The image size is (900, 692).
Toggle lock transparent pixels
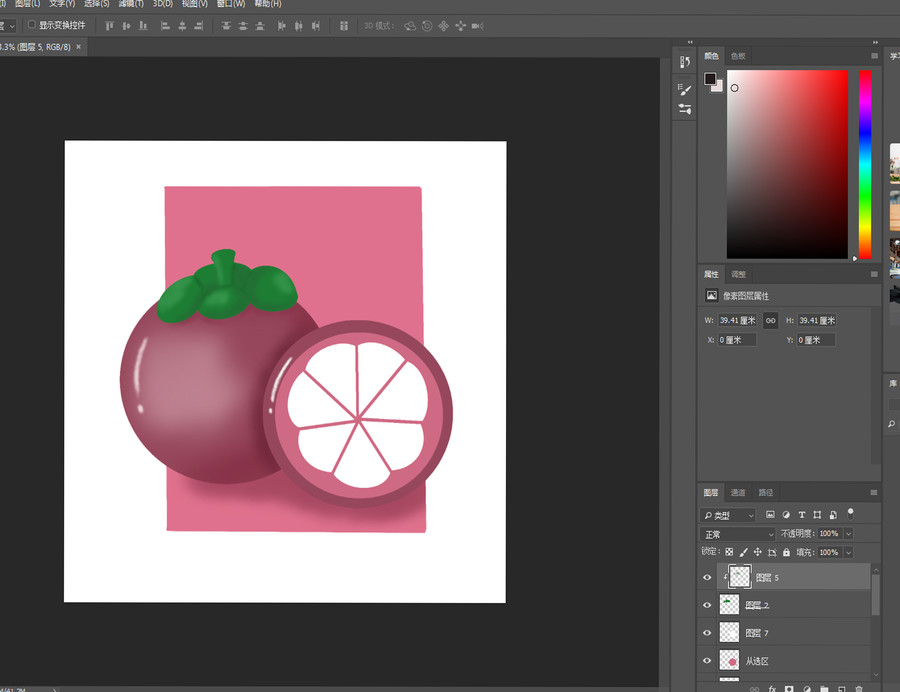[x=729, y=552]
